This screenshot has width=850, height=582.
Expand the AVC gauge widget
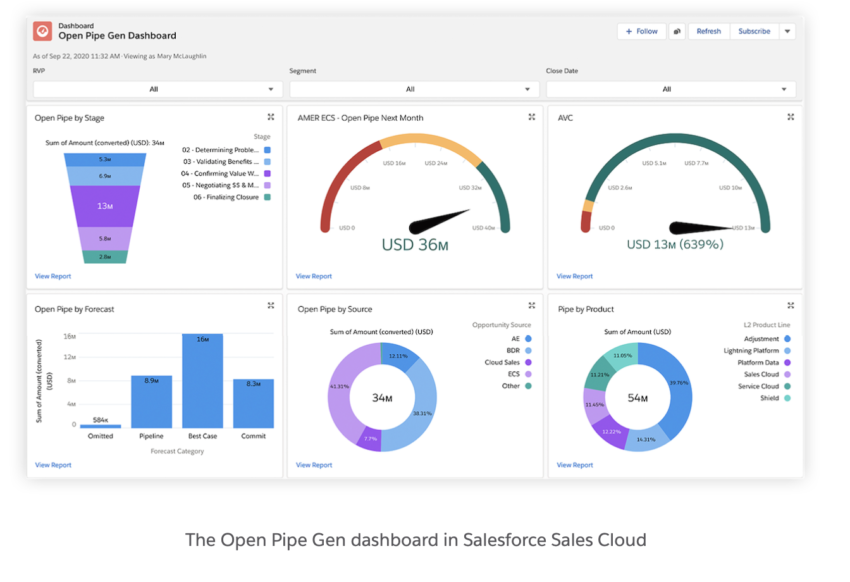coord(791,117)
